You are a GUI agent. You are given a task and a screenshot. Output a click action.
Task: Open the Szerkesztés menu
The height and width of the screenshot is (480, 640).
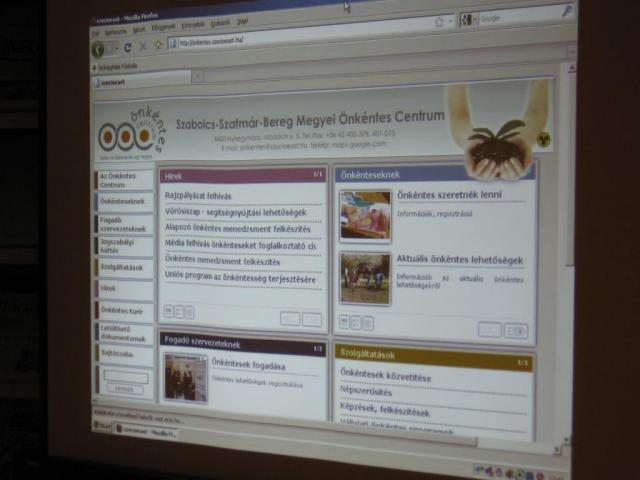116,31
